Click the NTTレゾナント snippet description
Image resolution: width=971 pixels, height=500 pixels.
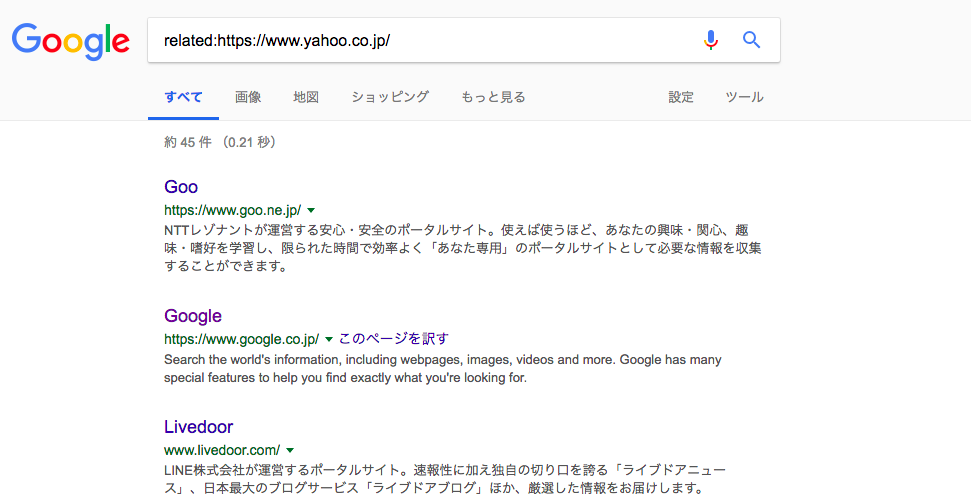463,248
